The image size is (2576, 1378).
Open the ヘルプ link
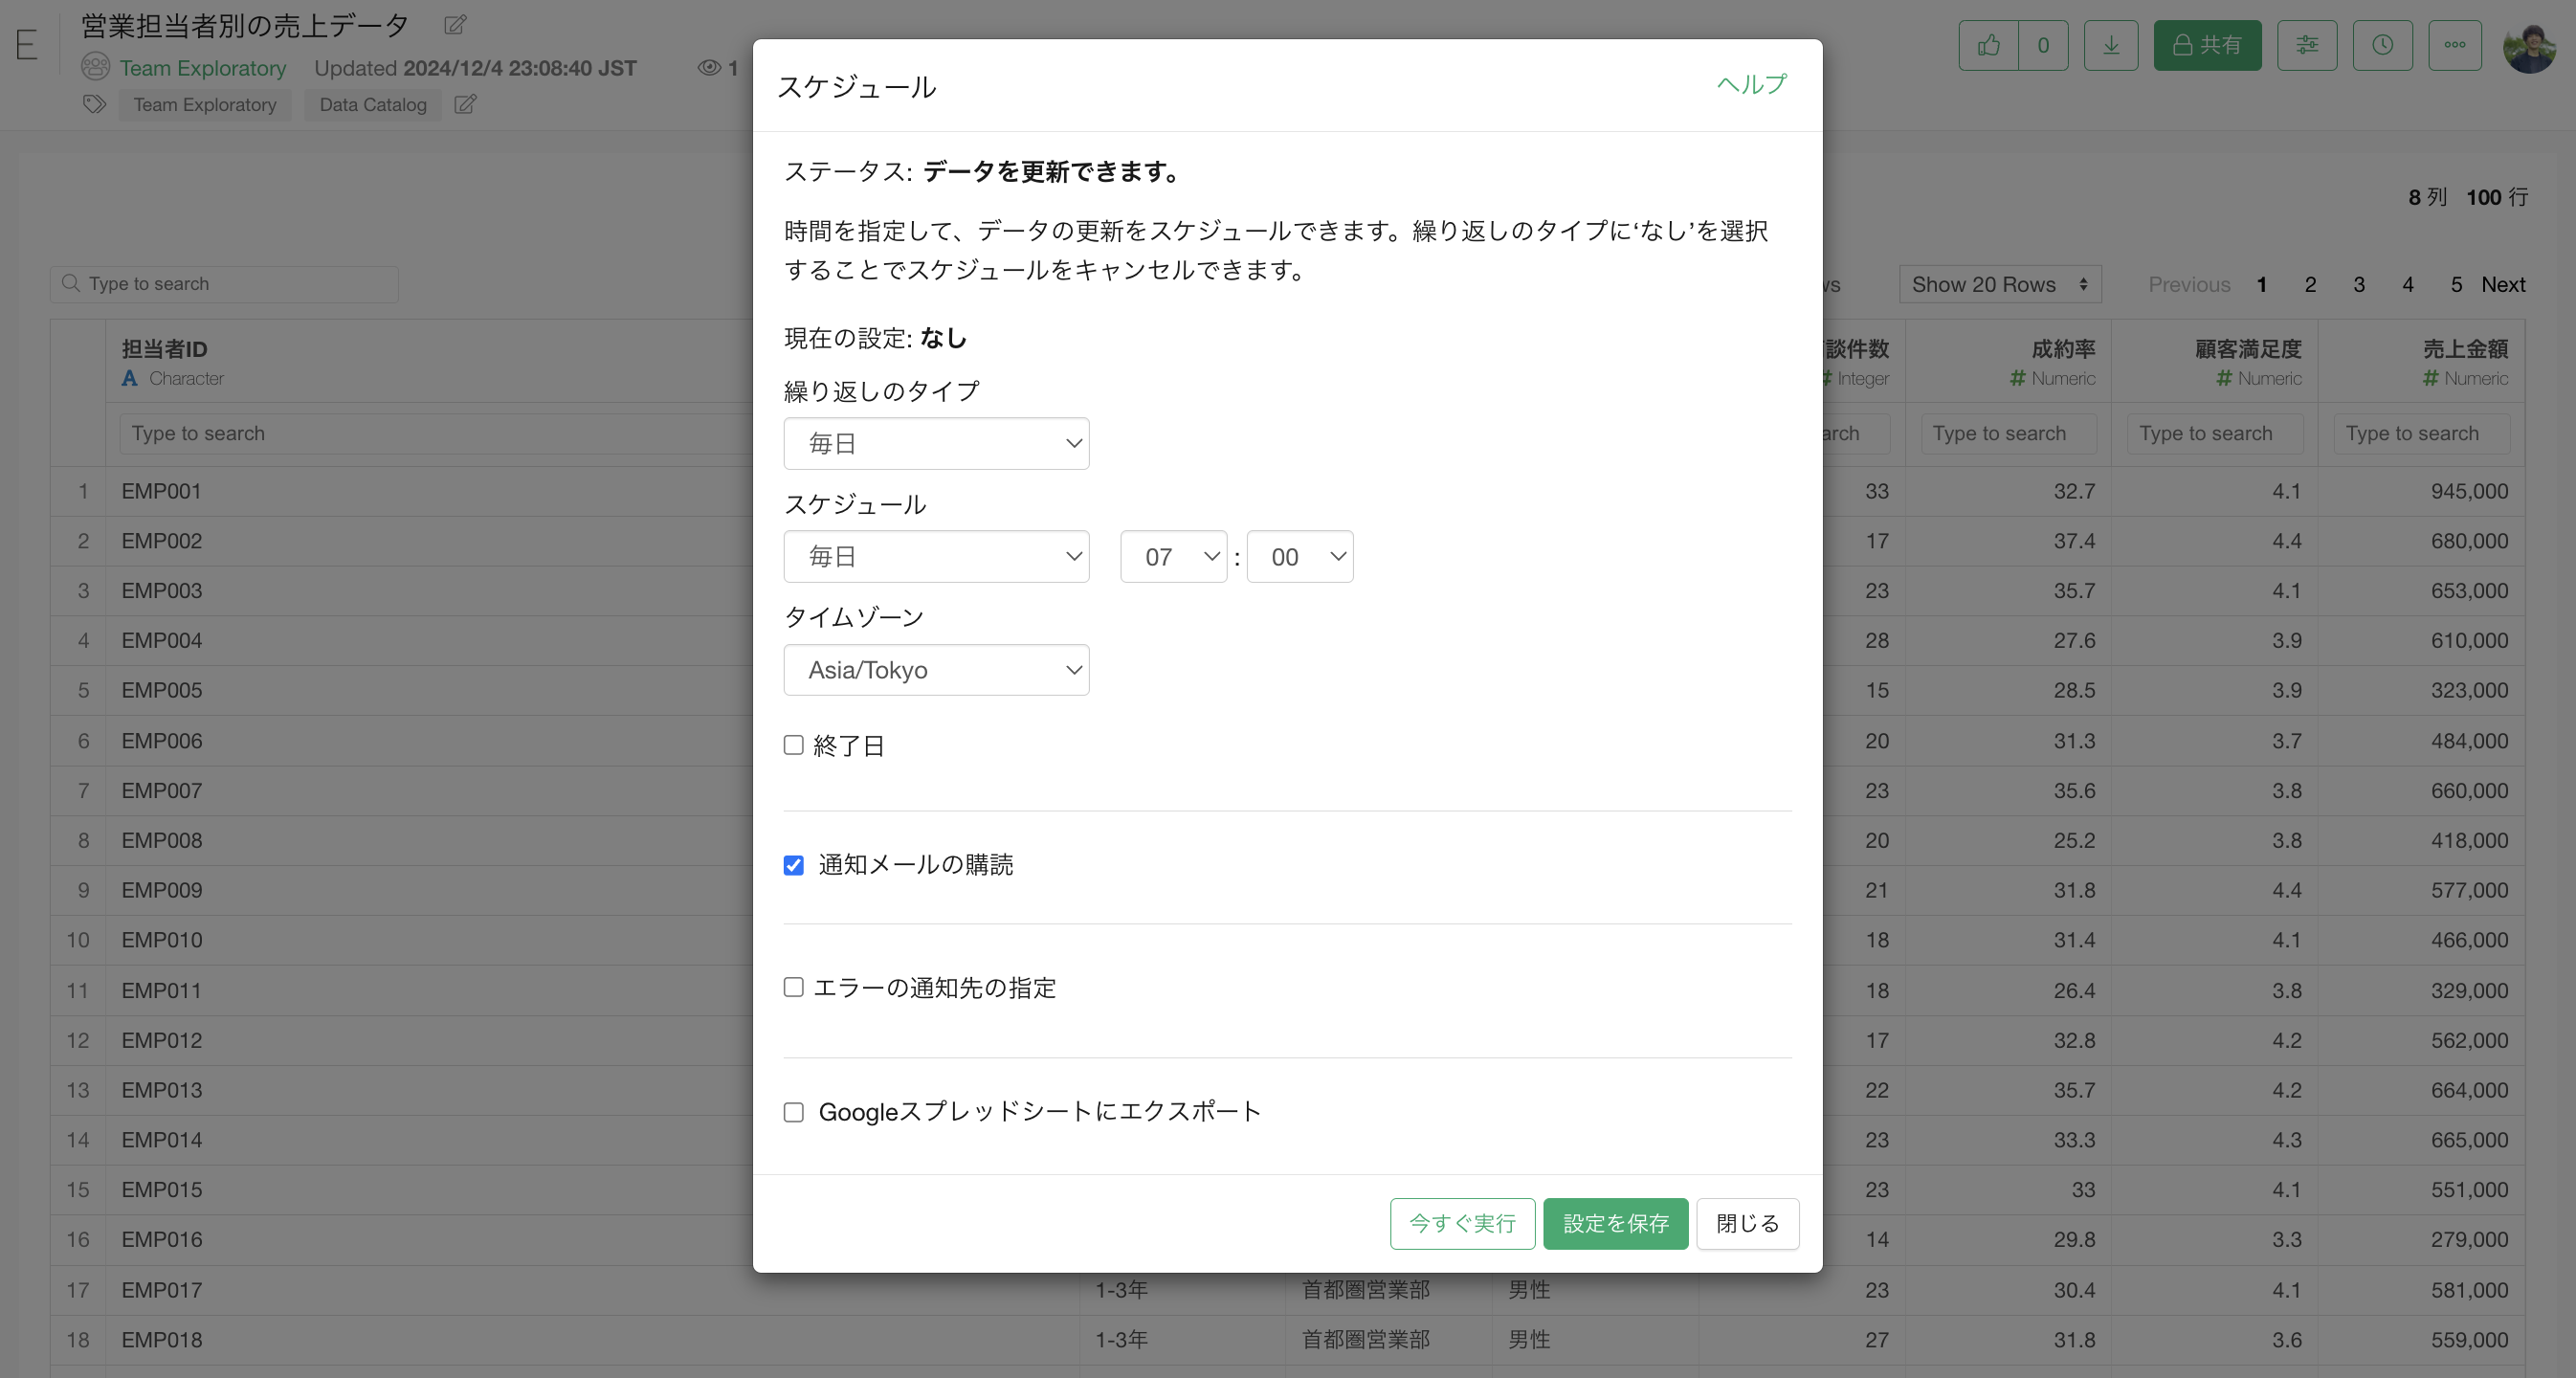coord(1751,84)
